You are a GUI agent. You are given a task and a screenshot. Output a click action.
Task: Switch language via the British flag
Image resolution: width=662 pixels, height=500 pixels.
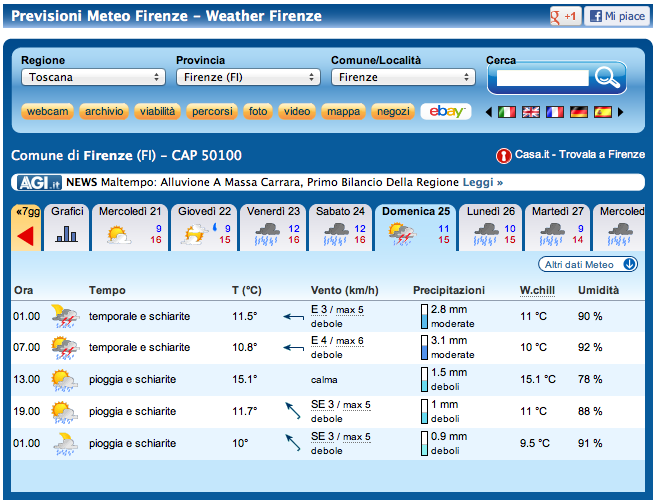531,112
